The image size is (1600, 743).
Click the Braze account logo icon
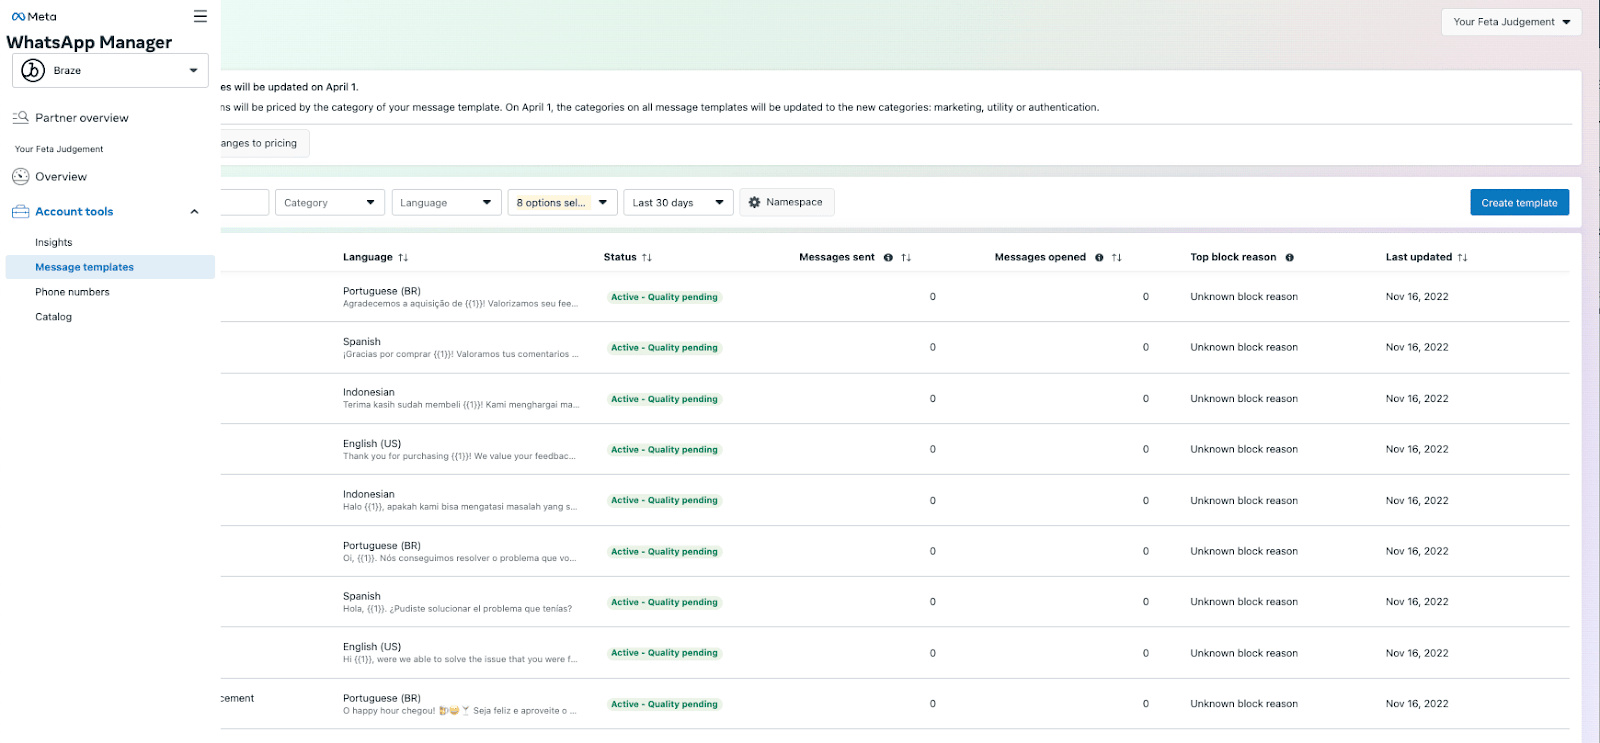point(33,70)
